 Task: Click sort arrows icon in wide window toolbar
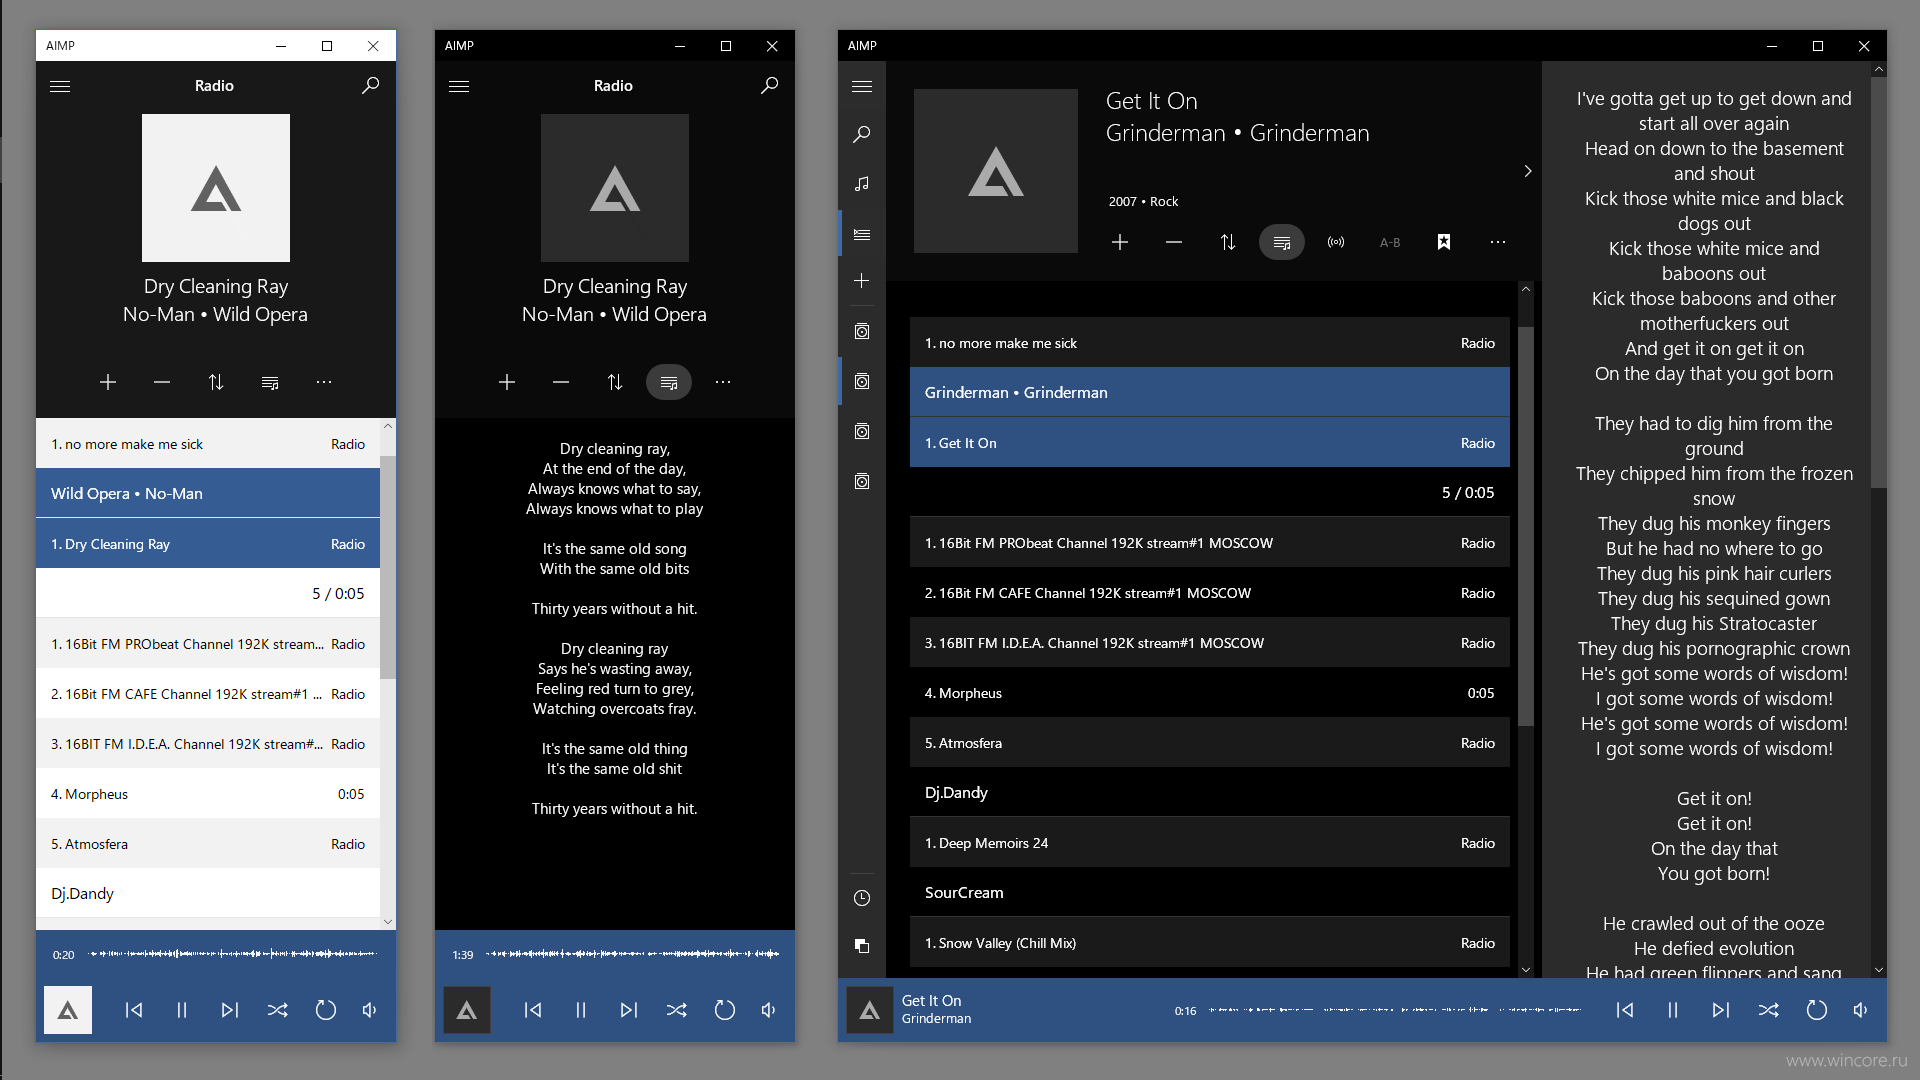click(1228, 242)
